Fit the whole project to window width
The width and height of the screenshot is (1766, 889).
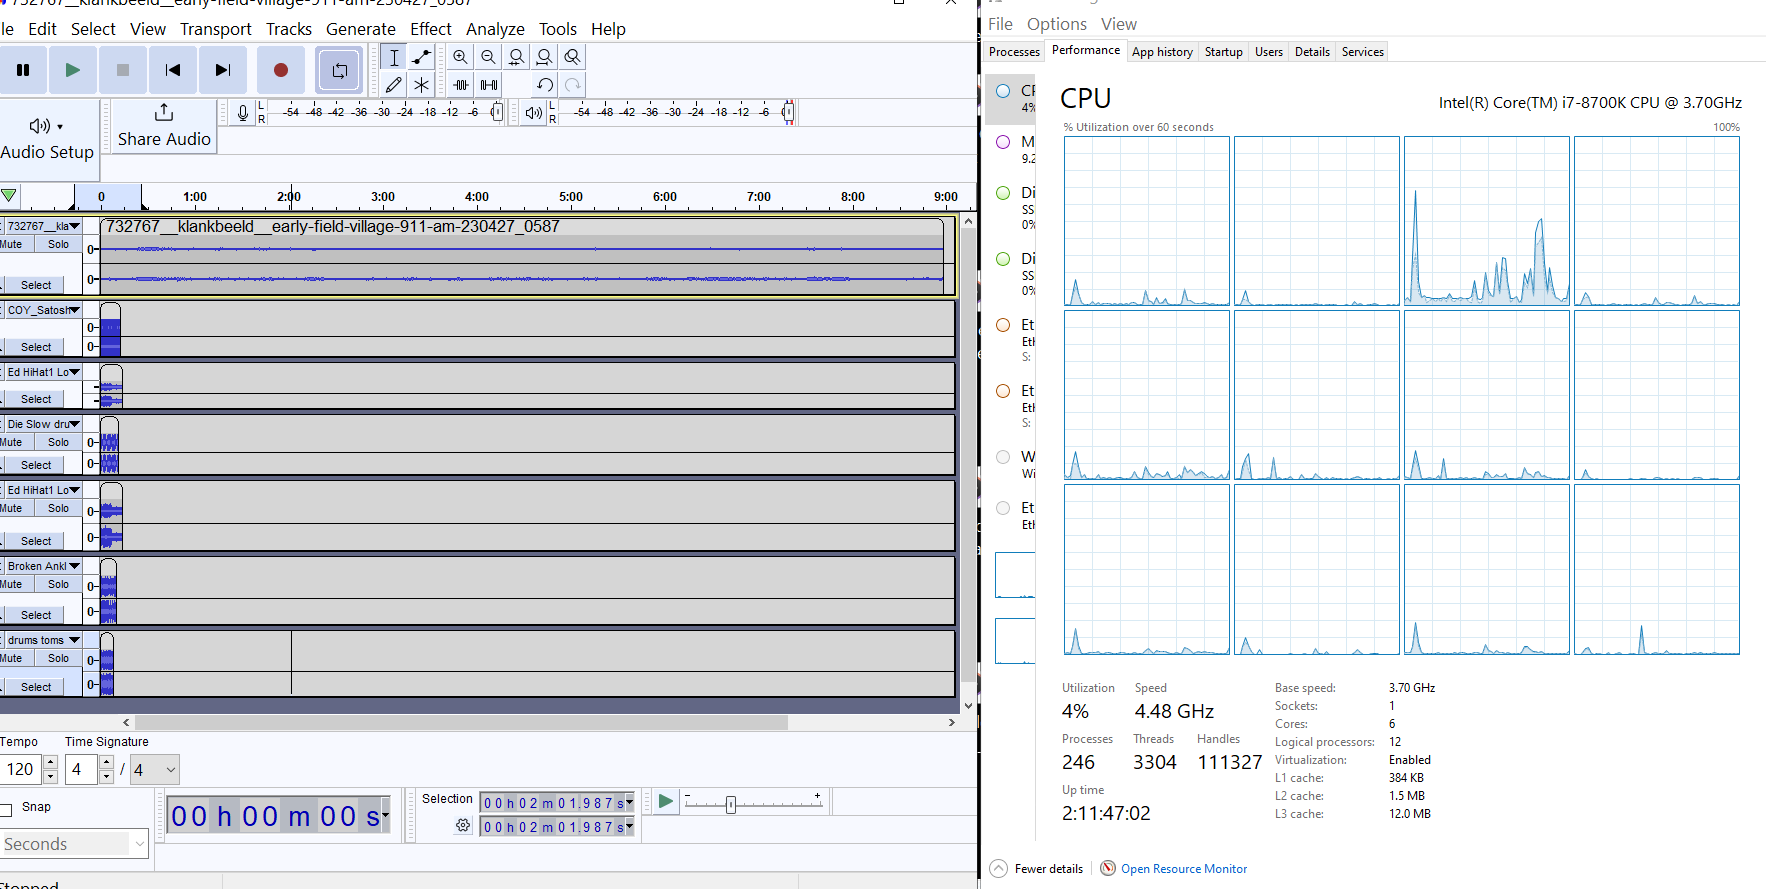(x=544, y=57)
